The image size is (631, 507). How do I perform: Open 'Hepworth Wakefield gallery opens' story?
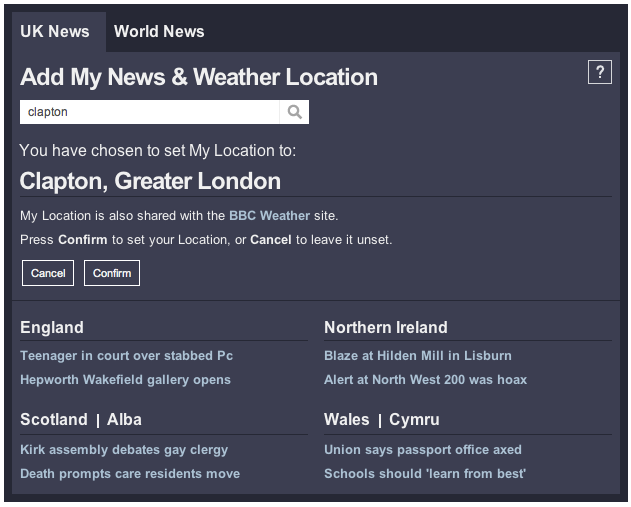[x=126, y=380]
